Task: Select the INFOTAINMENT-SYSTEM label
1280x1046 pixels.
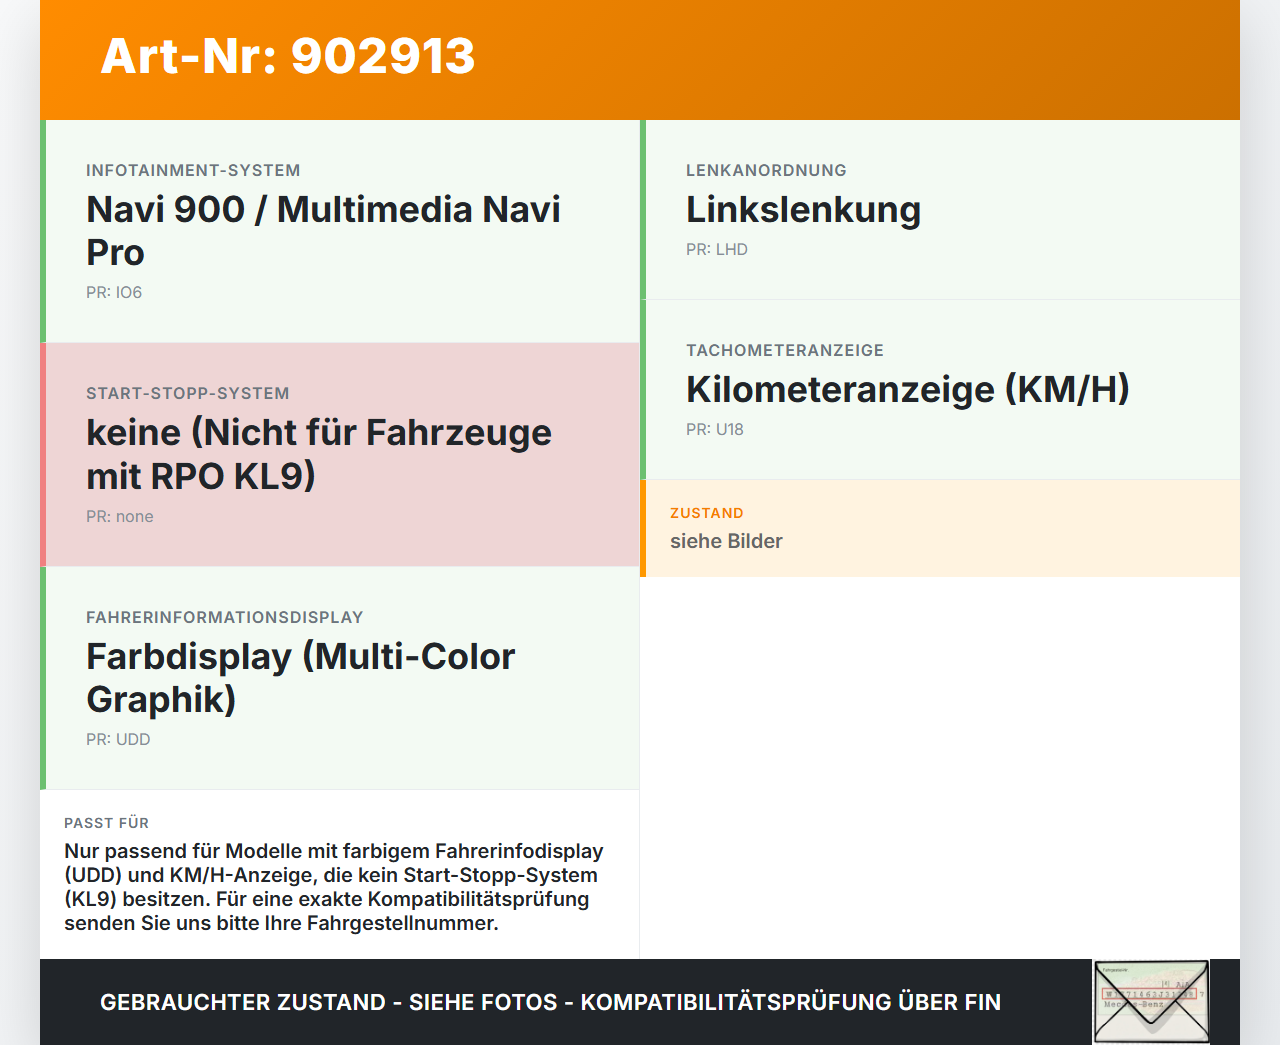Action: click(x=193, y=171)
